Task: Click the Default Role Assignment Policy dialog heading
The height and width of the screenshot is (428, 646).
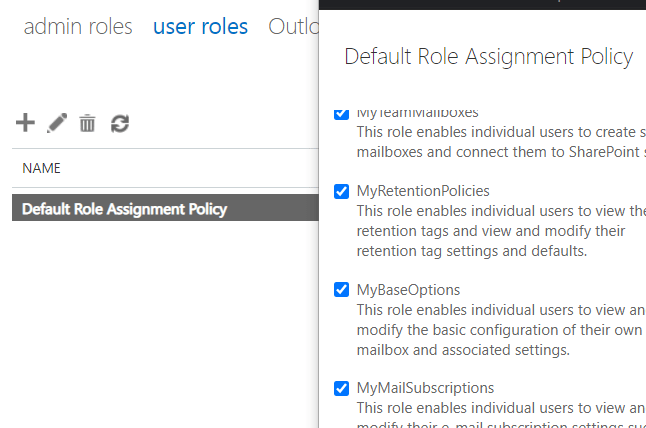Action: pyautogui.click(x=488, y=56)
